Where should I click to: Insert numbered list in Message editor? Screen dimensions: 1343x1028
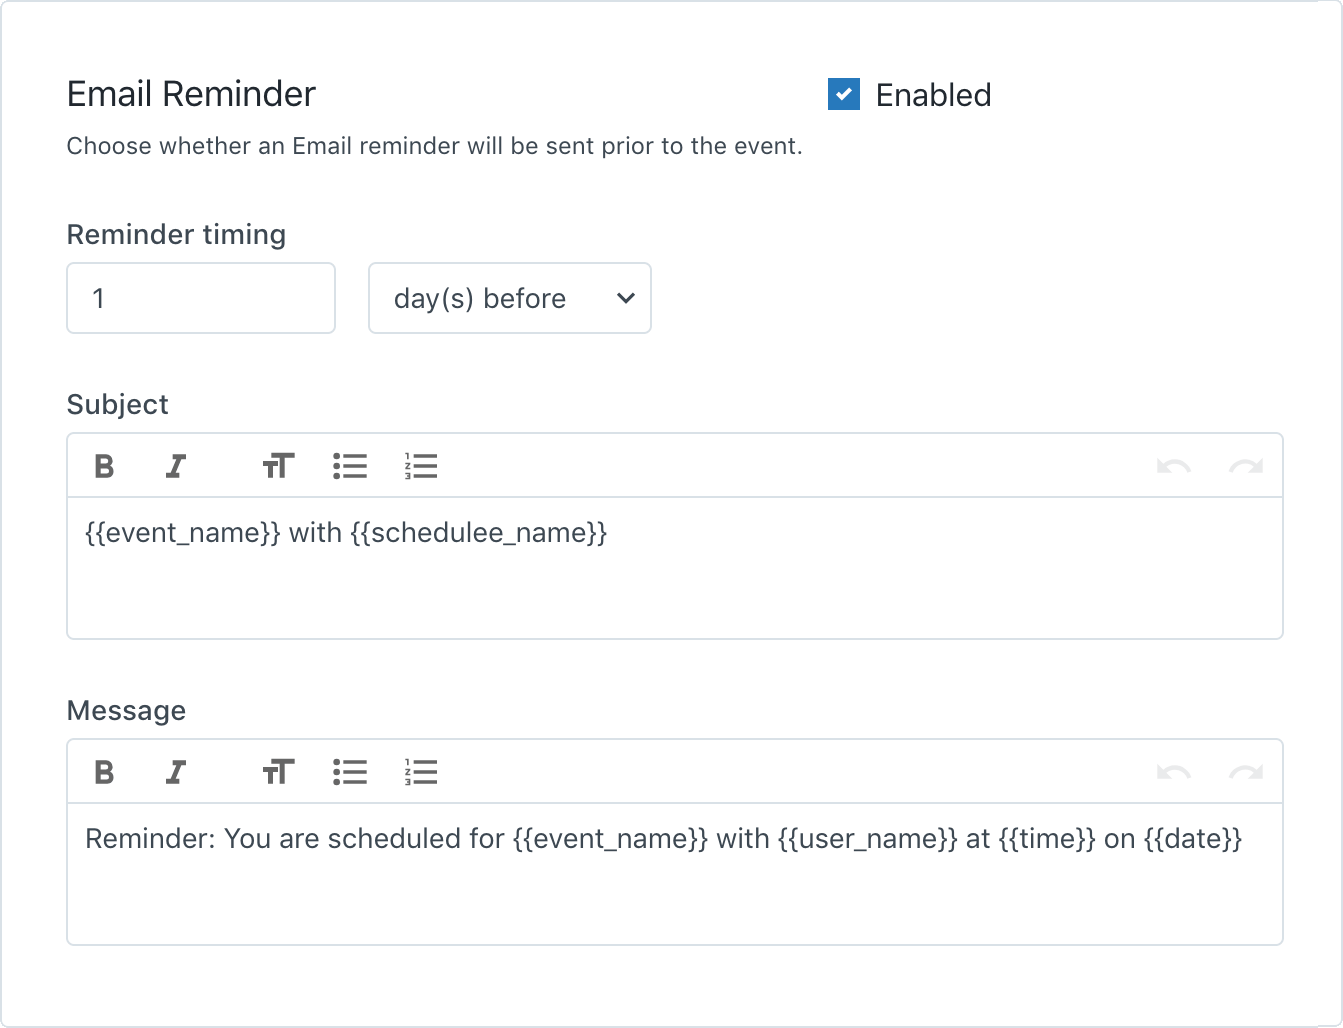point(421,772)
